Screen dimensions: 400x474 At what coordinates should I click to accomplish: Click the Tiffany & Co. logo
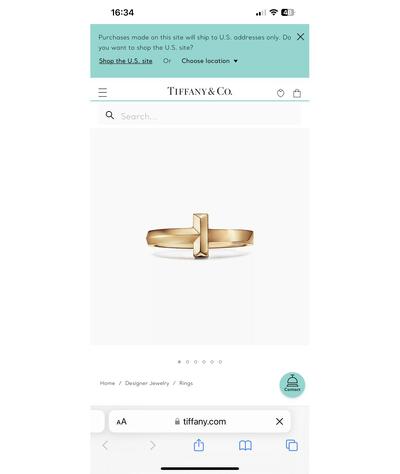click(200, 91)
